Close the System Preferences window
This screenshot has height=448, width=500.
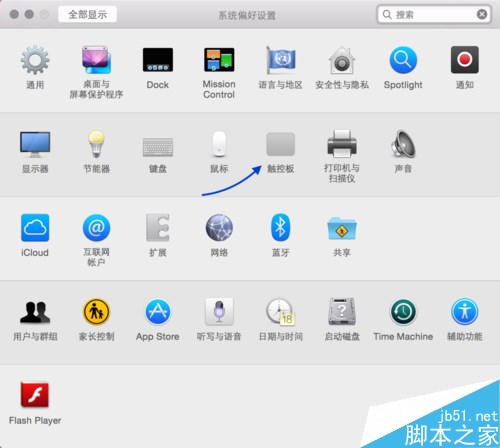click(x=14, y=14)
